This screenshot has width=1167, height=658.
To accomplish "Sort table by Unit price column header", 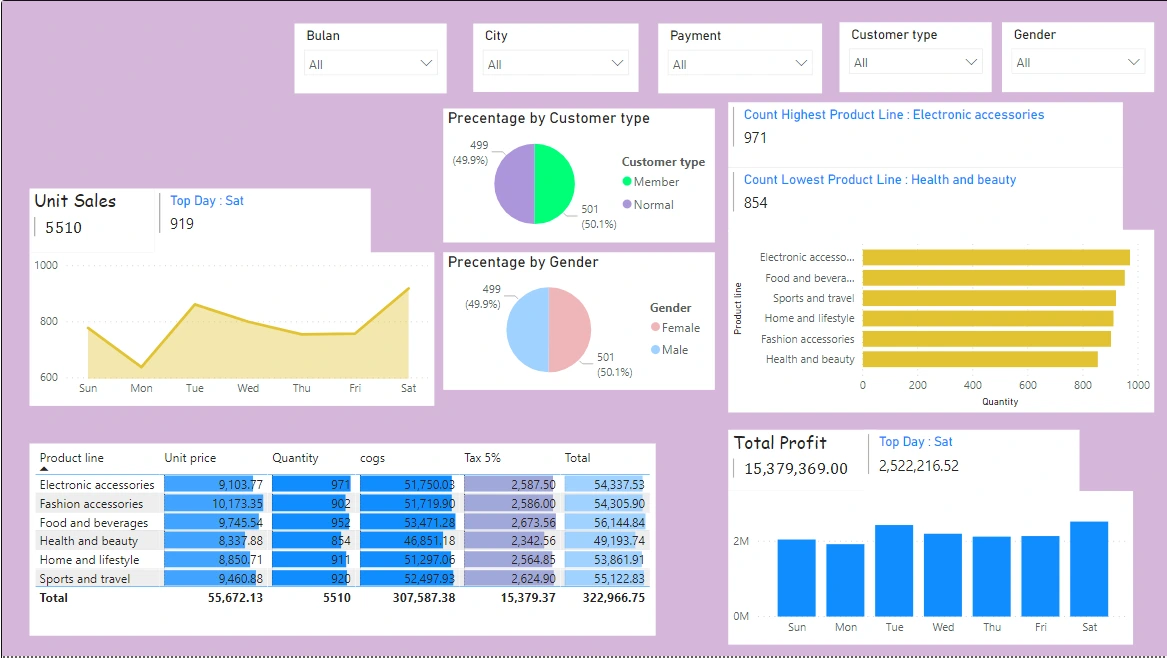I will click(190, 458).
